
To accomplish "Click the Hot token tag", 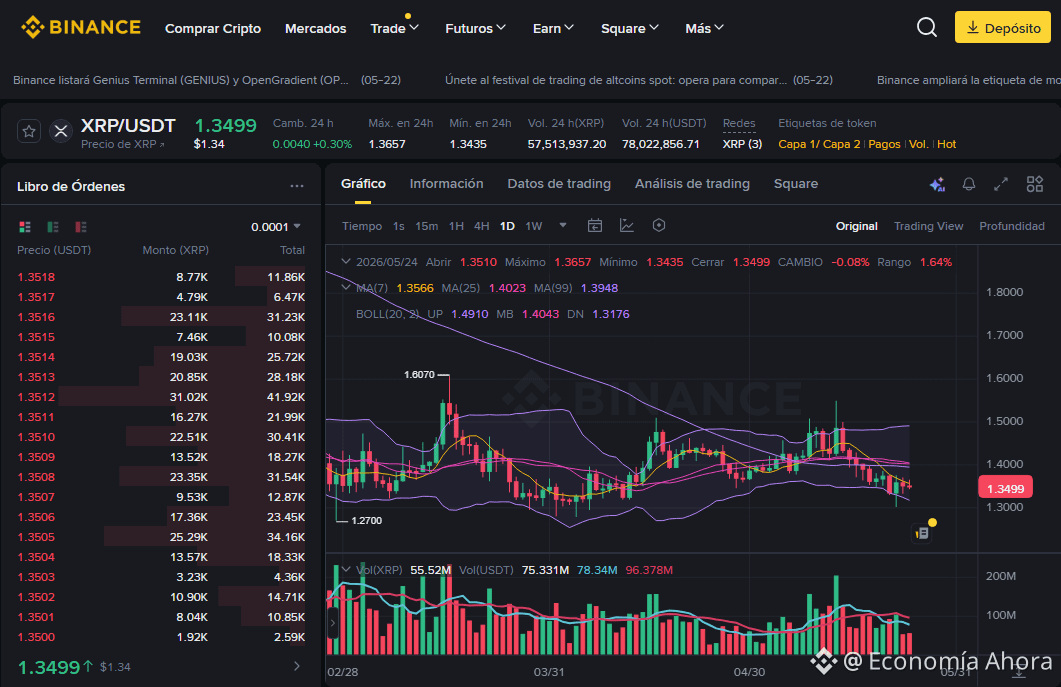I will pyautogui.click(x=946, y=144).
